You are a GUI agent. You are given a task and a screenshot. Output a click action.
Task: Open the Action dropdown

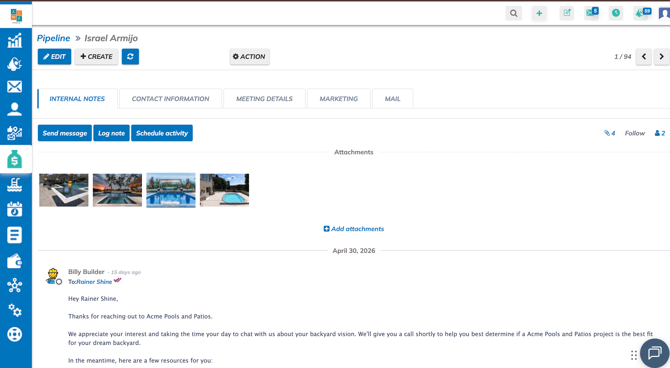pos(250,56)
